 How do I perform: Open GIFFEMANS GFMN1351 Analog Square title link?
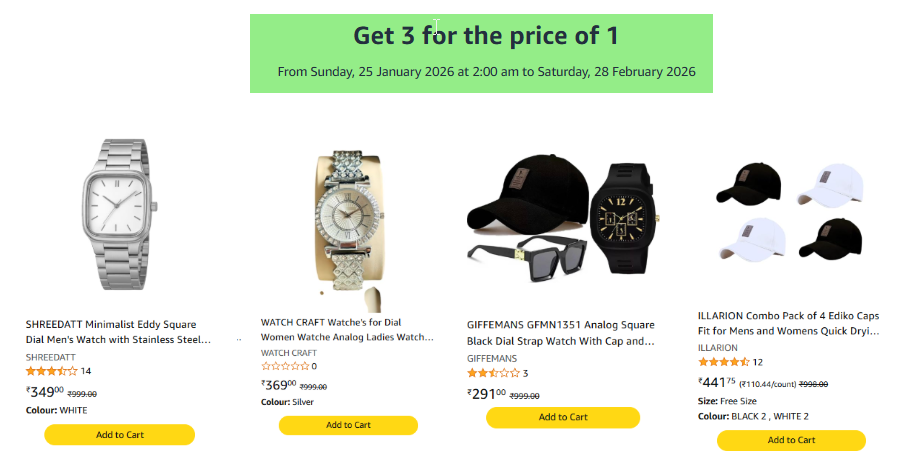(562, 333)
